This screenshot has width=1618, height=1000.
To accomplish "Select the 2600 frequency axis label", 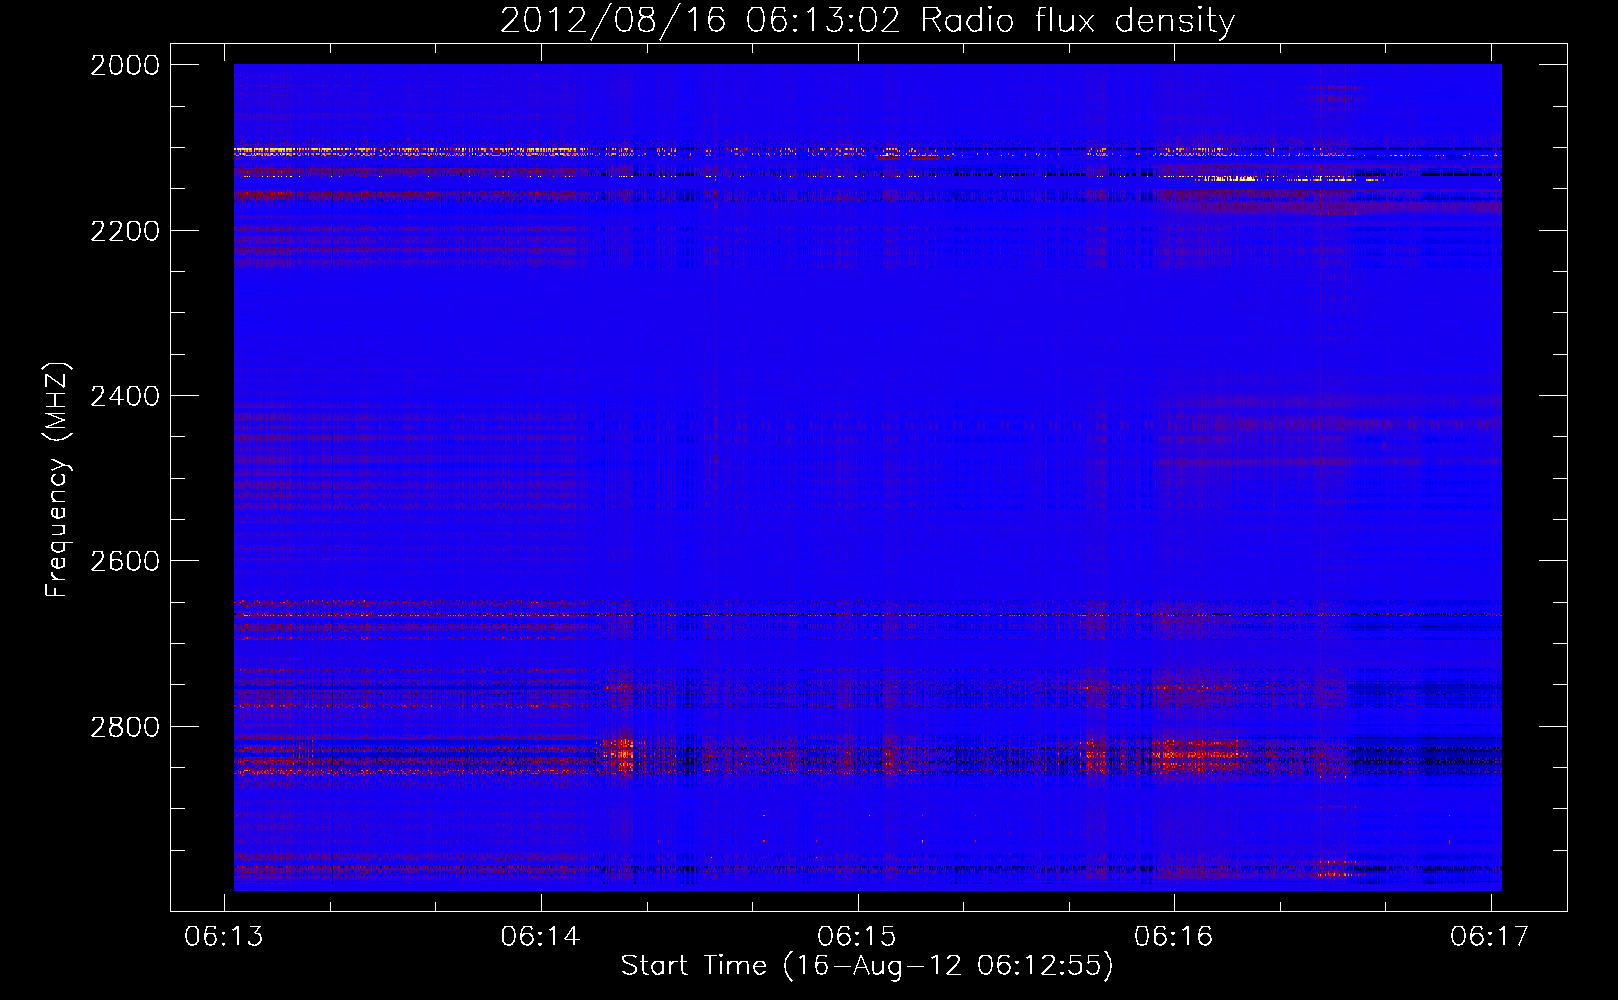I will (x=125, y=561).
